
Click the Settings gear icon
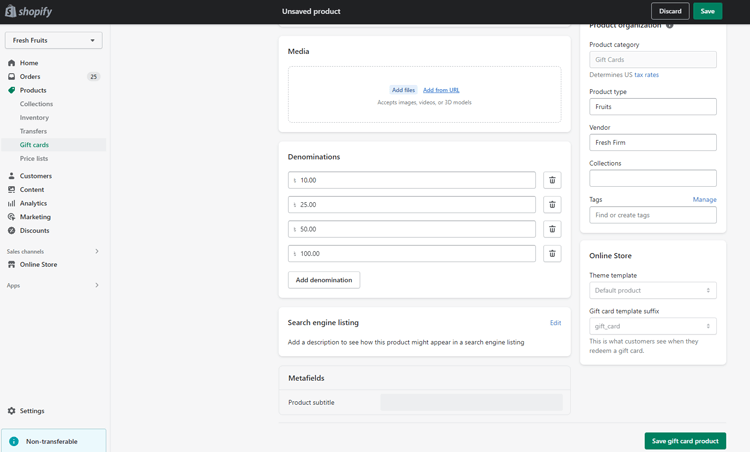pyautogui.click(x=11, y=411)
